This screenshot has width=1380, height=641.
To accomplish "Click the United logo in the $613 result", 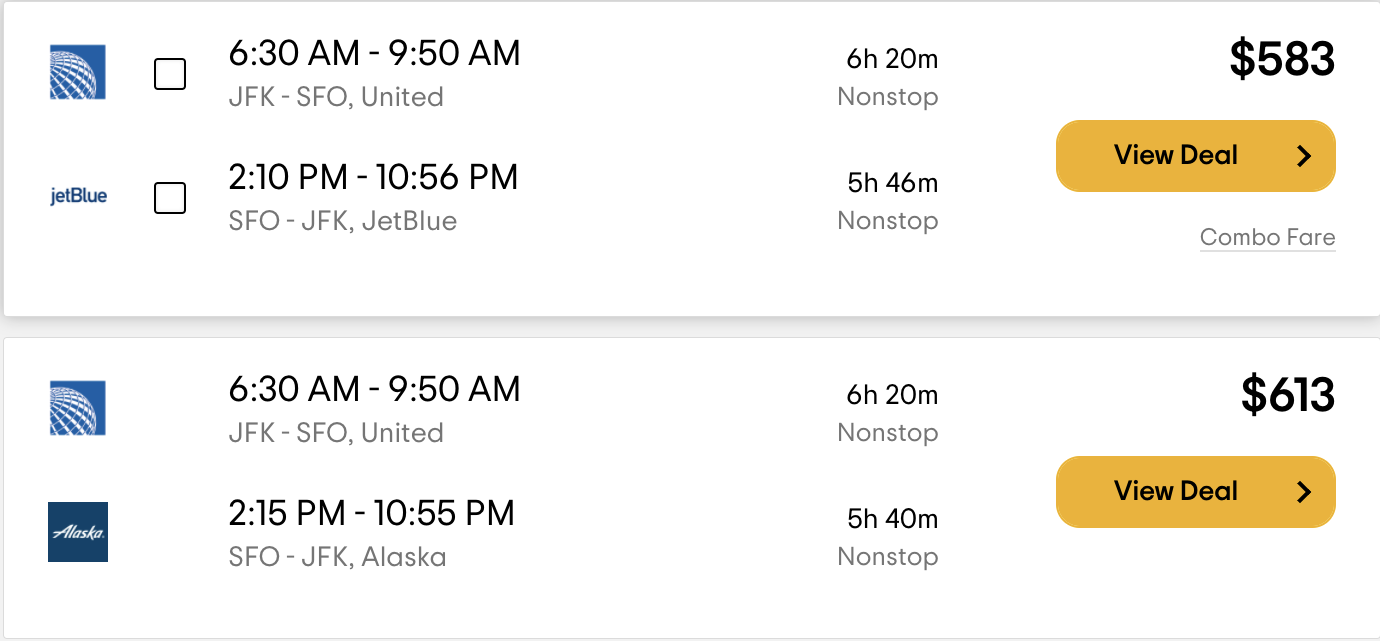I will tap(78, 408).
